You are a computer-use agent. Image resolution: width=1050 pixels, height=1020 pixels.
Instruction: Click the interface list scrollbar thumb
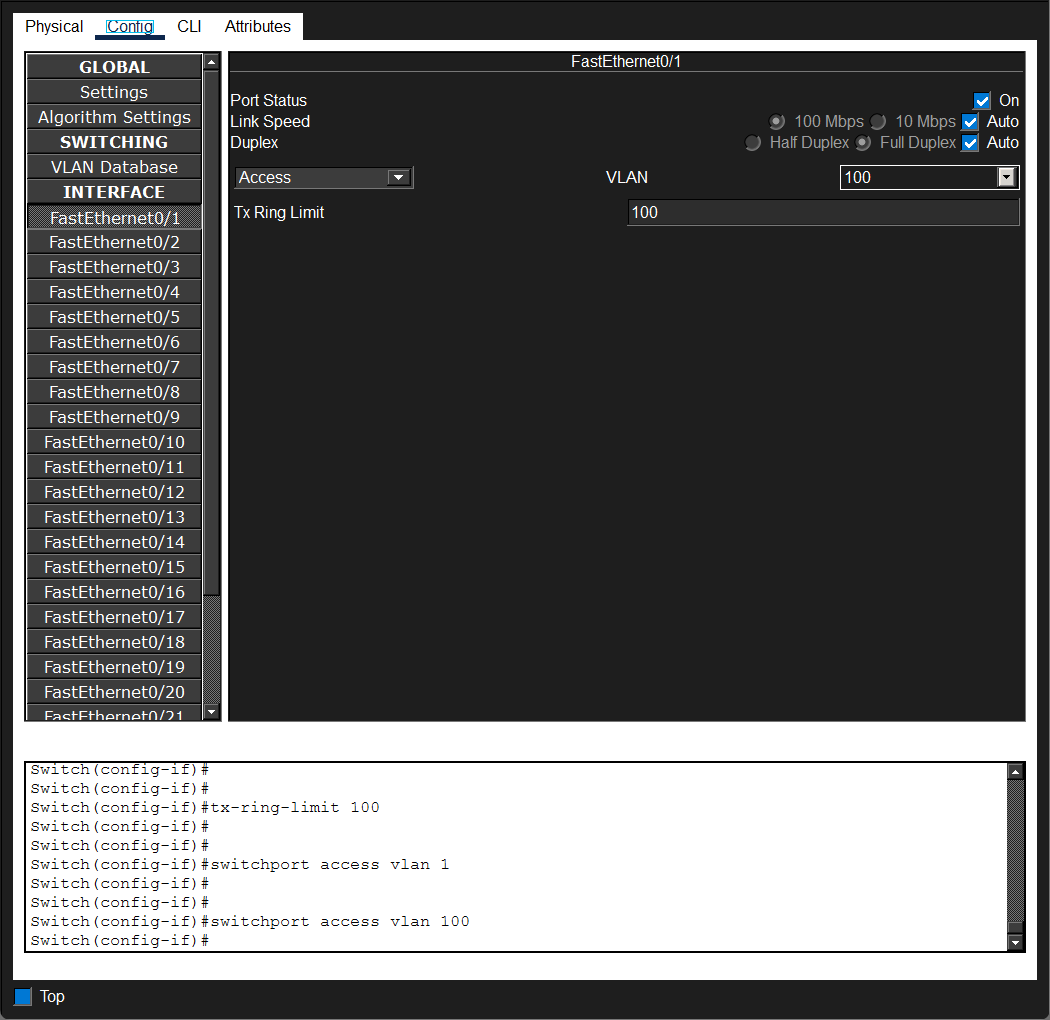pyautogui.click(x=211, y=332)
